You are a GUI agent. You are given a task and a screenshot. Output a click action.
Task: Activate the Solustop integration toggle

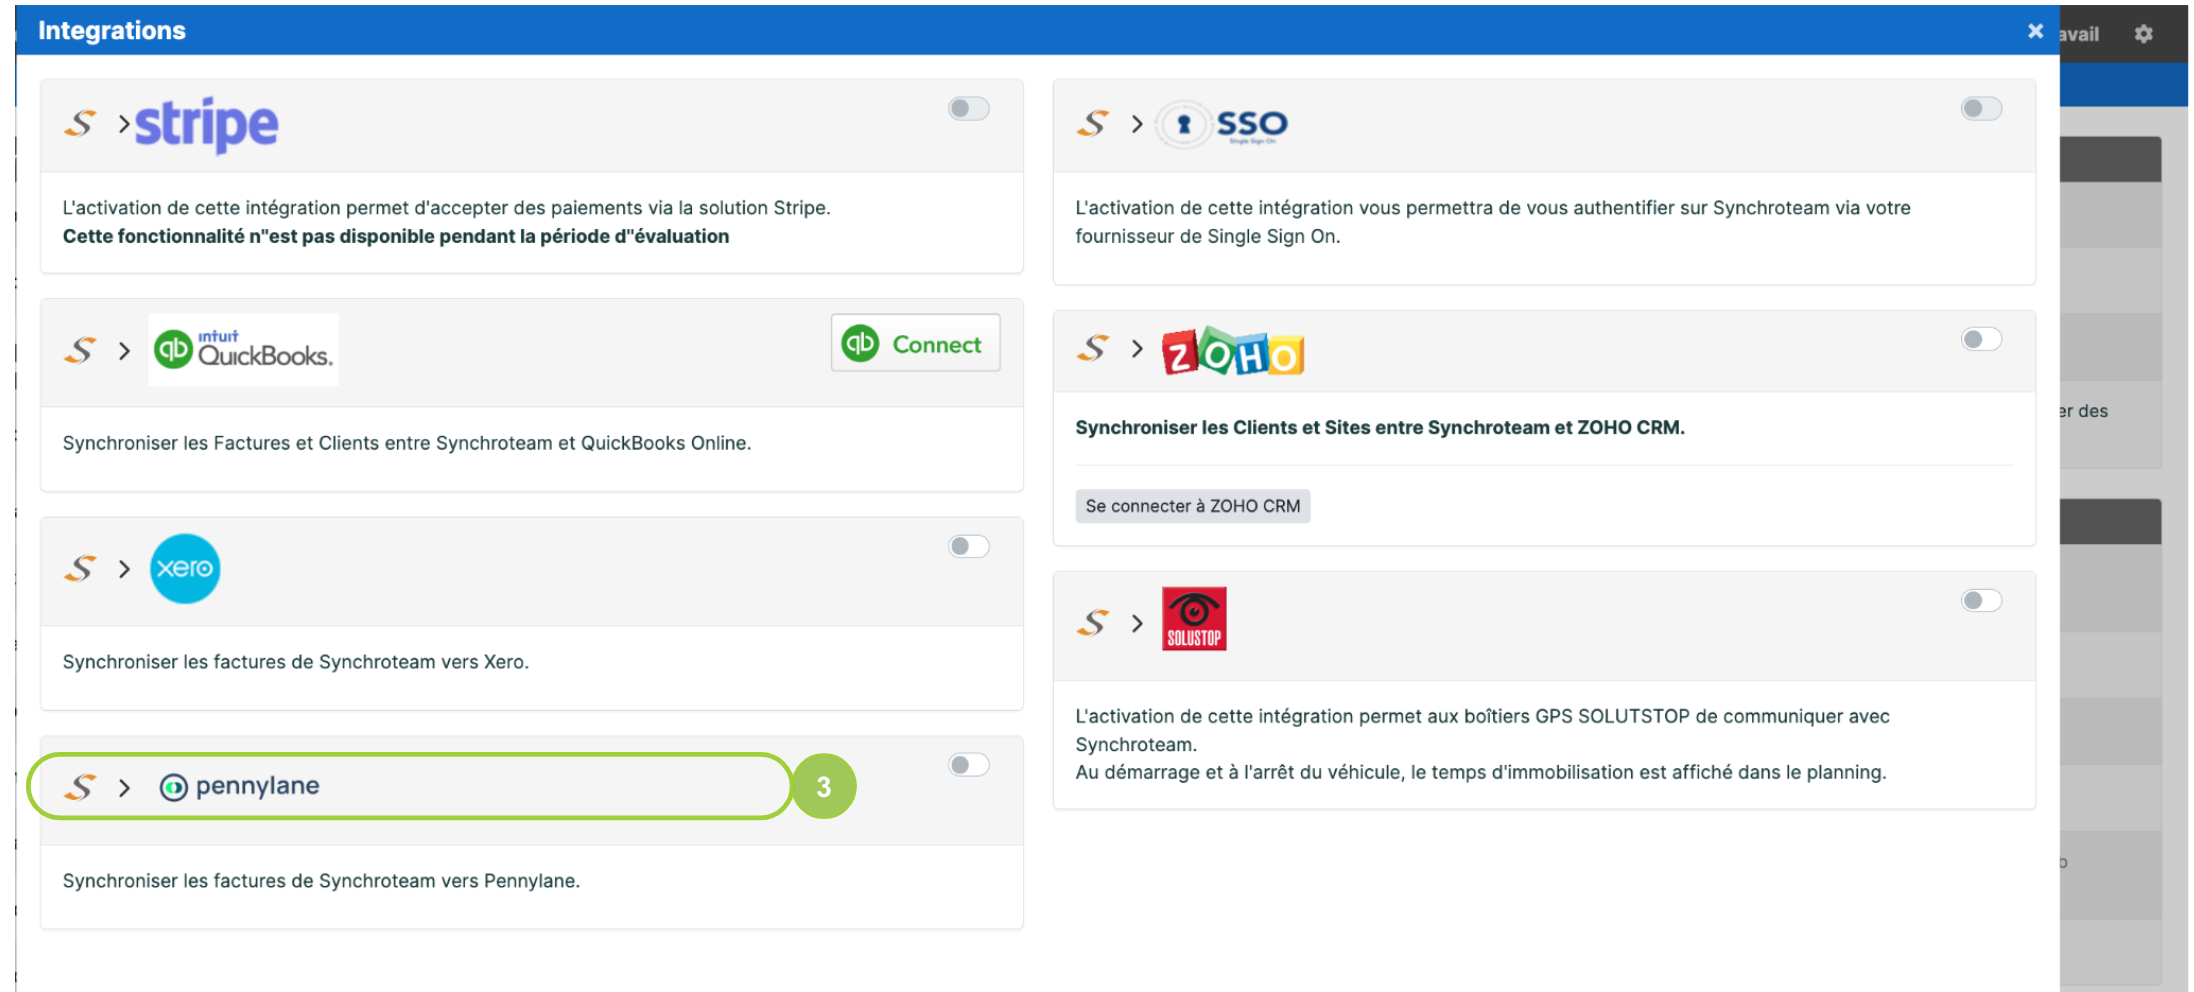(x=1981, y=600)
